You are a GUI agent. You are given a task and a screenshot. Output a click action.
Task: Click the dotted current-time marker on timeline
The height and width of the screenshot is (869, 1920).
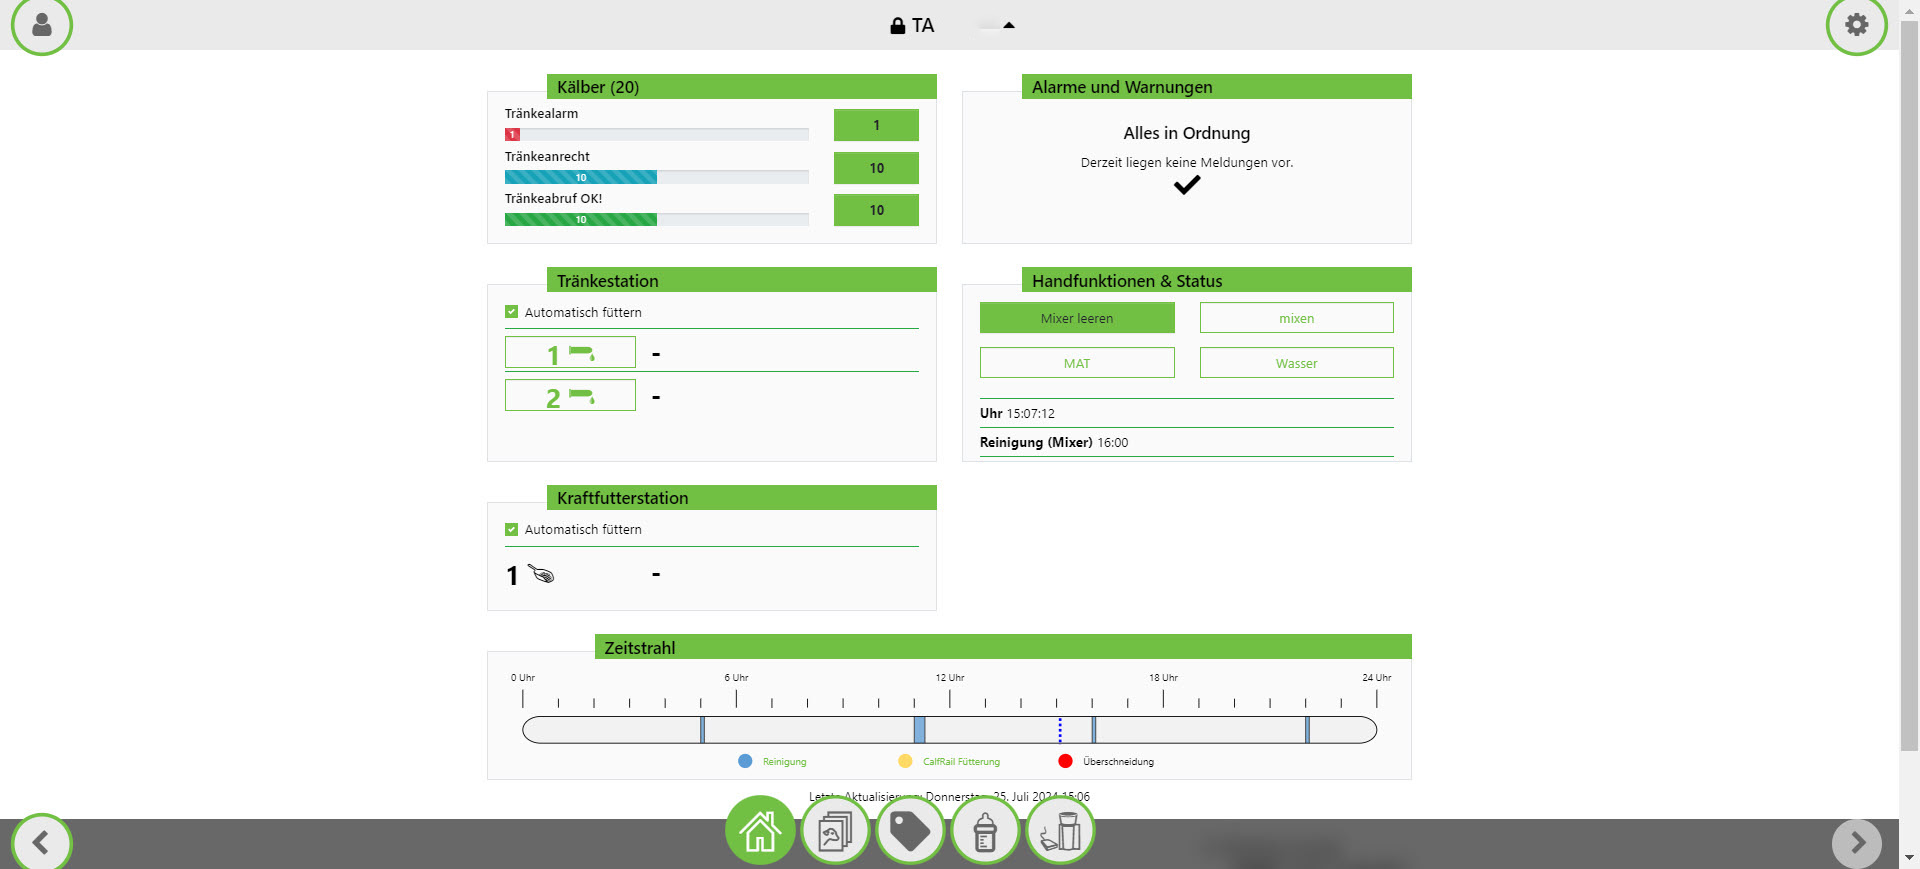[x=1060, y=730]
